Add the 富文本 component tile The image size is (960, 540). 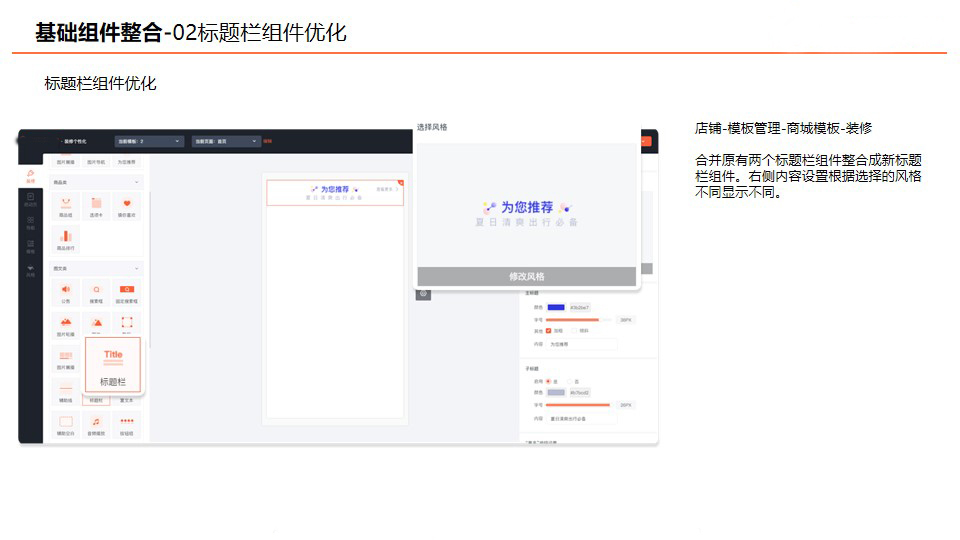click(x=127, y=400)
